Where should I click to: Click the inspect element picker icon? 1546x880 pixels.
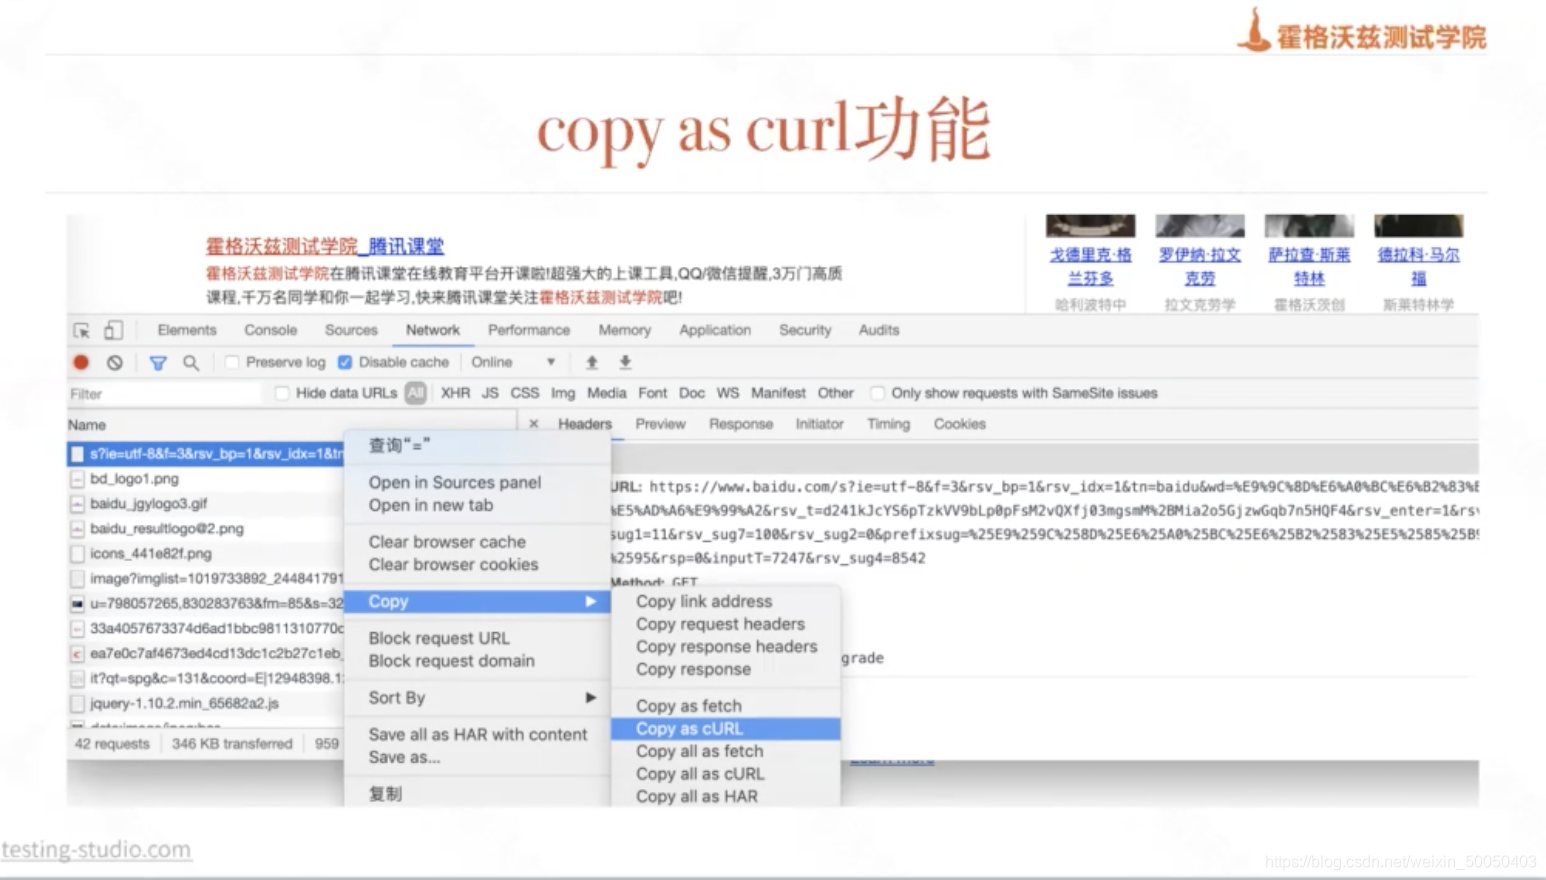(82, 330)
